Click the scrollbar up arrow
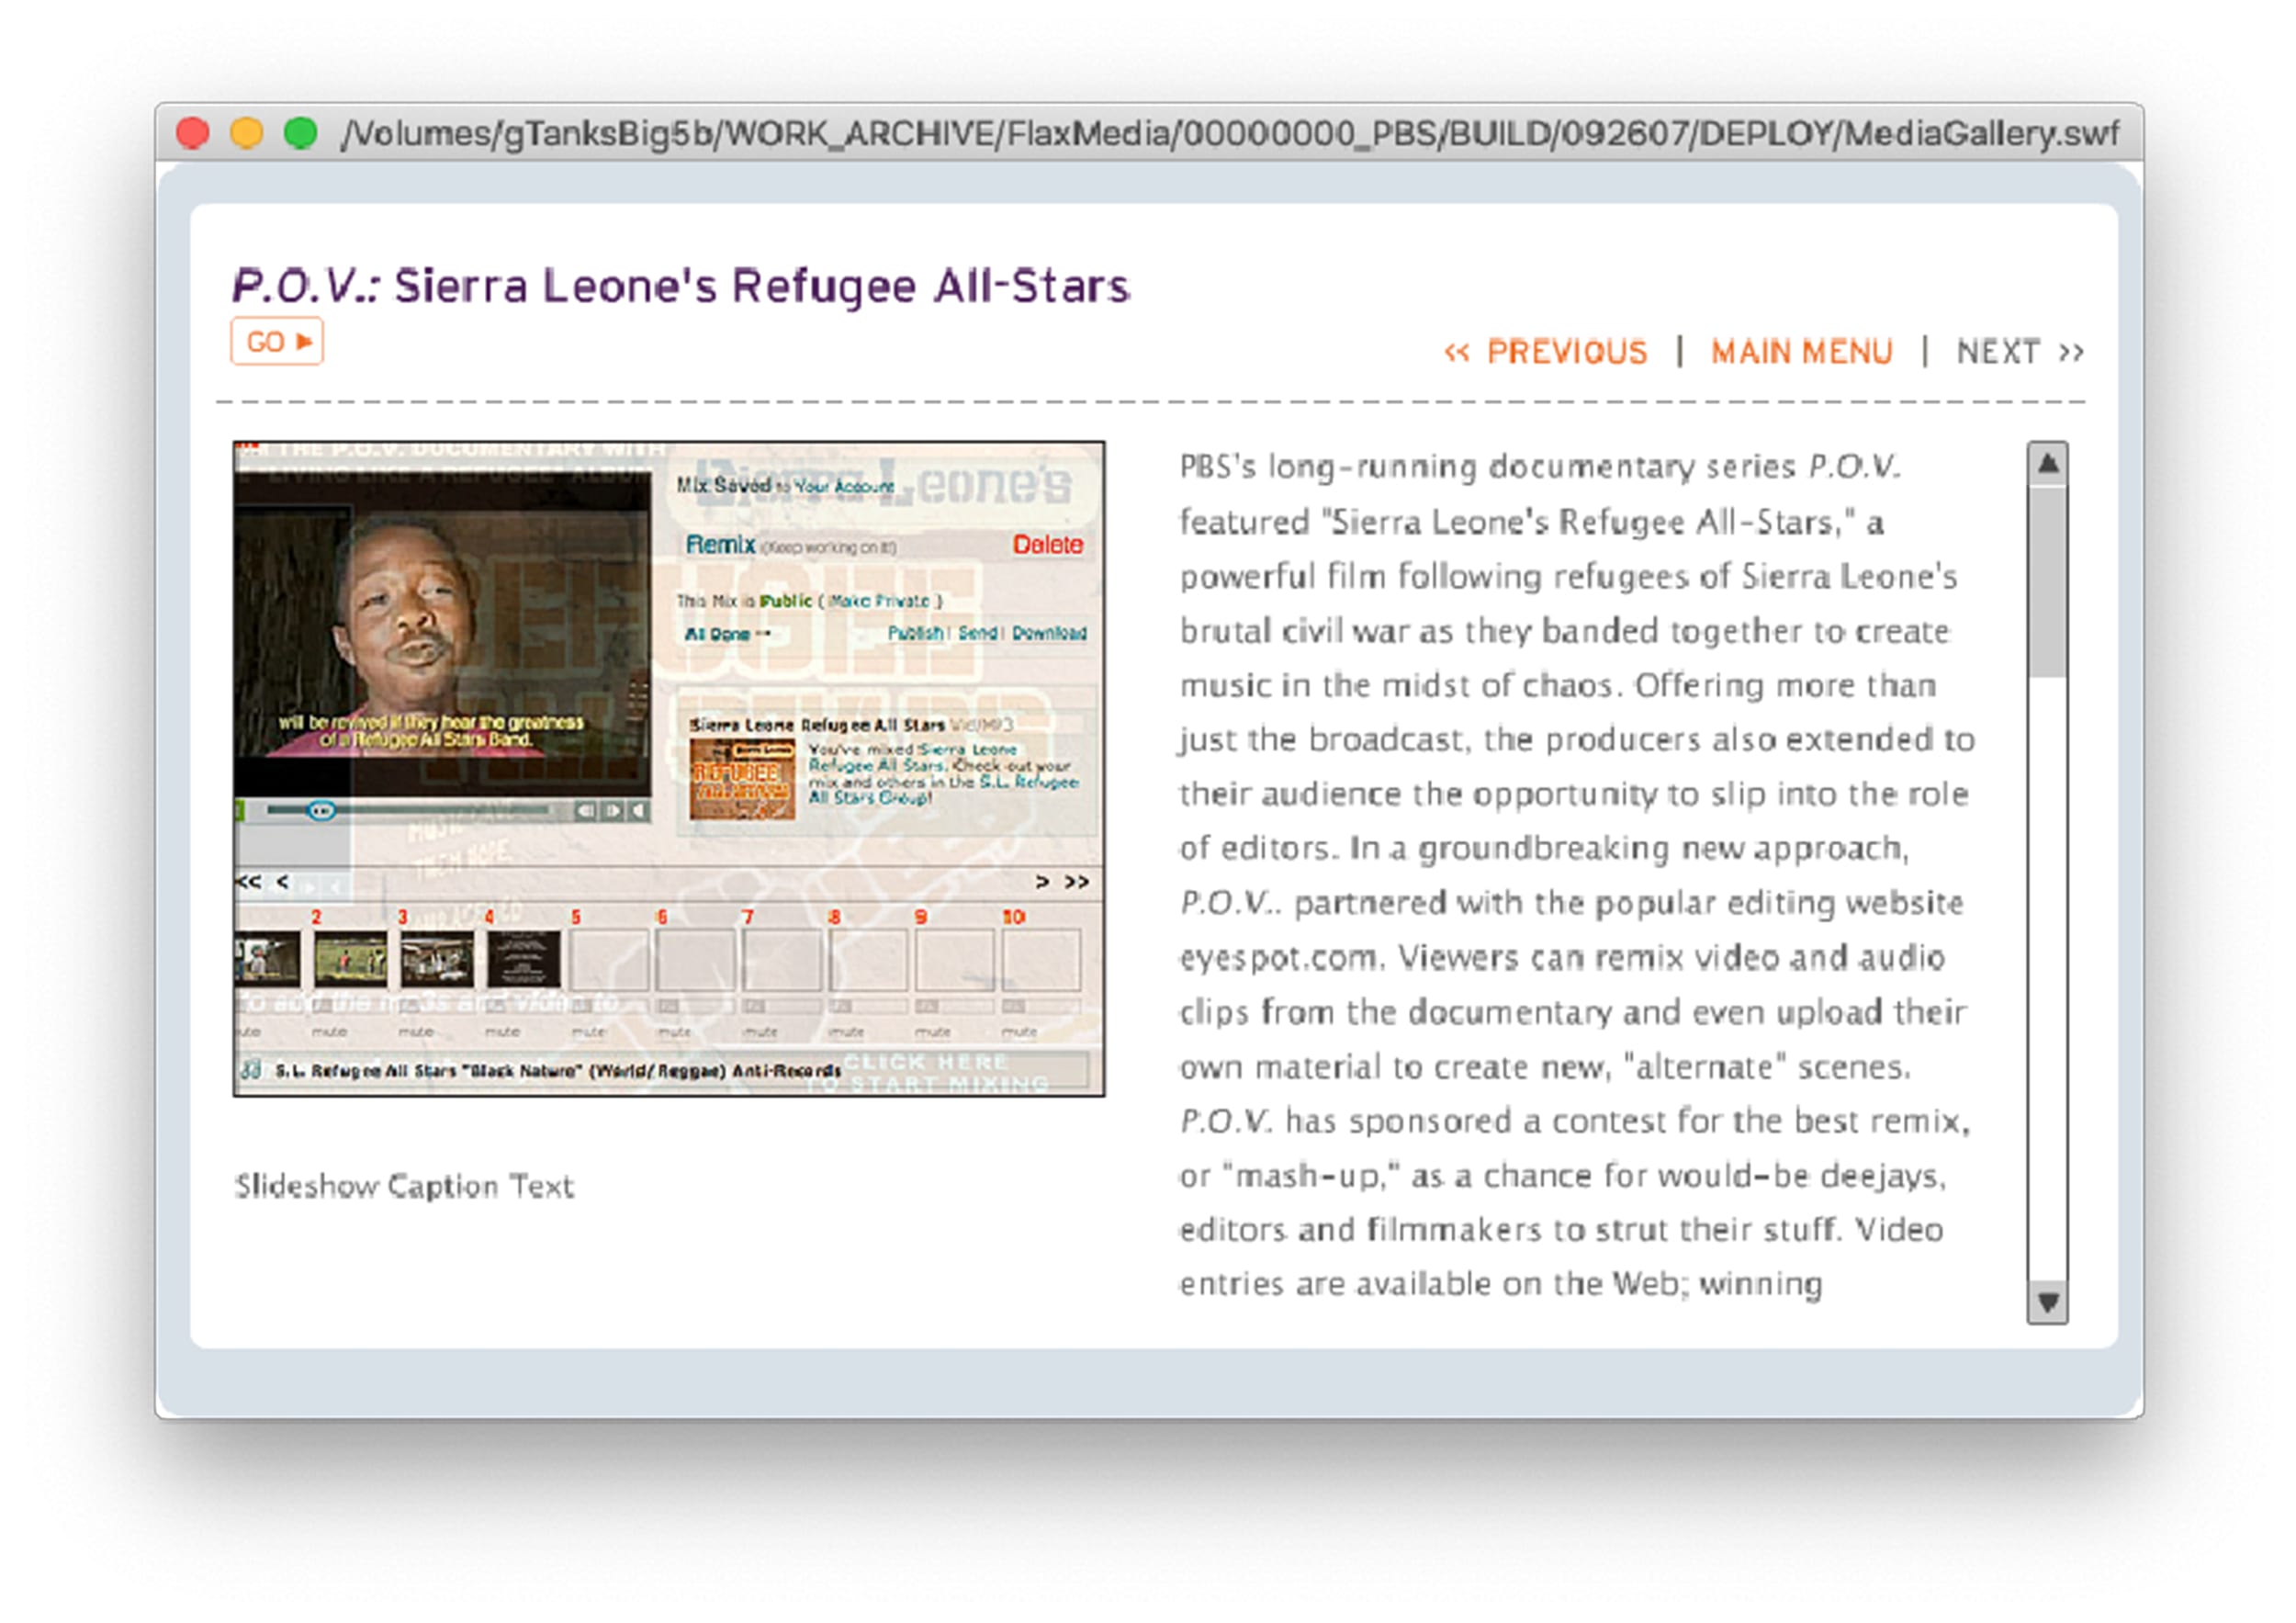Viewport: 2296px width, 1623px height. 2047,464
